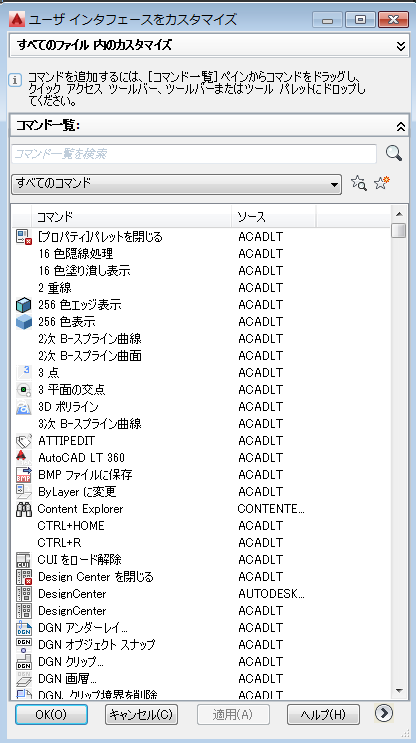Click the DGN アンダーレイ icon
Image resolution: width=416 pixels, height=743 pixels.
pyautogui.click(x=23, y=628)
